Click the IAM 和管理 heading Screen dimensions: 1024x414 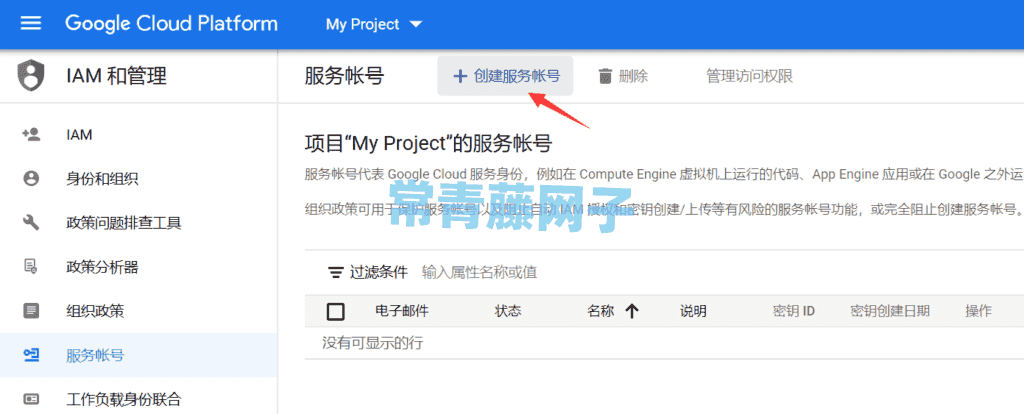tap(116, 76)
